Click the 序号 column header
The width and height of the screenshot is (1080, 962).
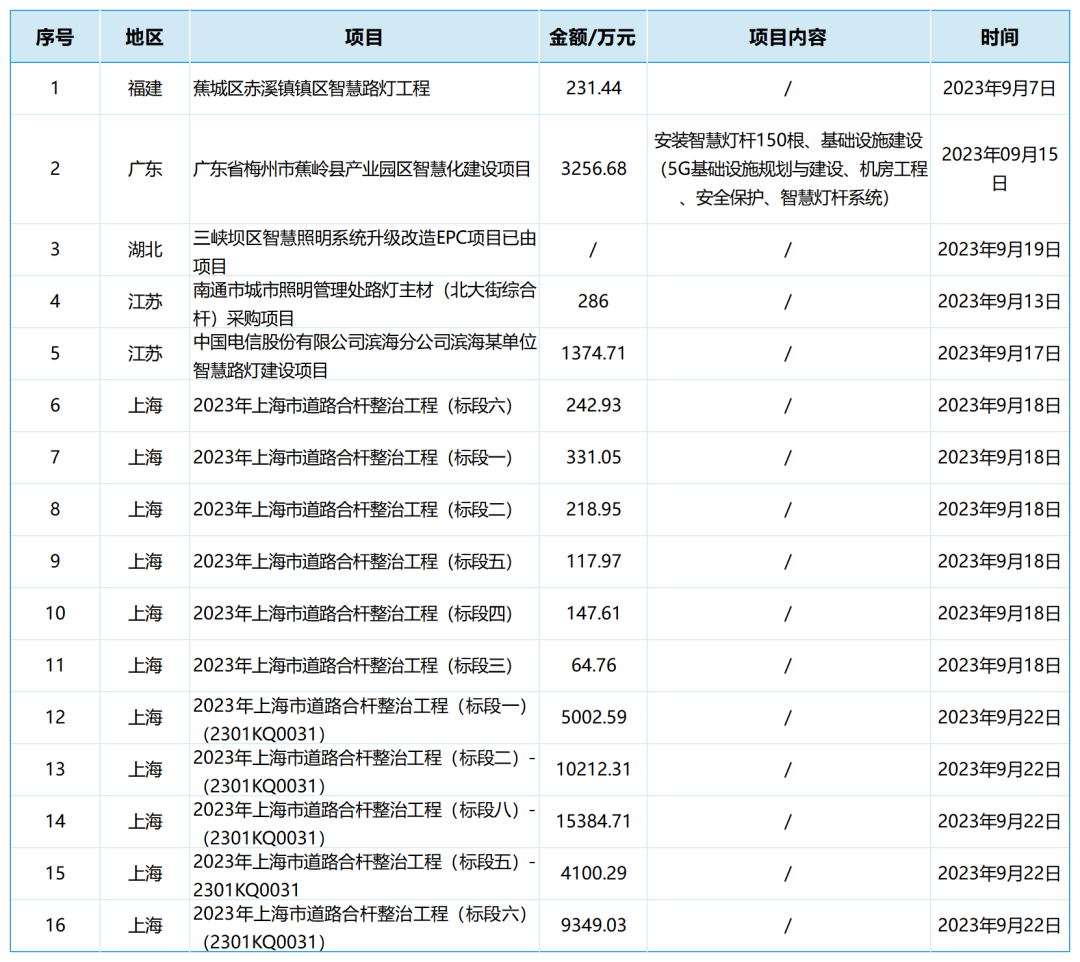point(55,38)
